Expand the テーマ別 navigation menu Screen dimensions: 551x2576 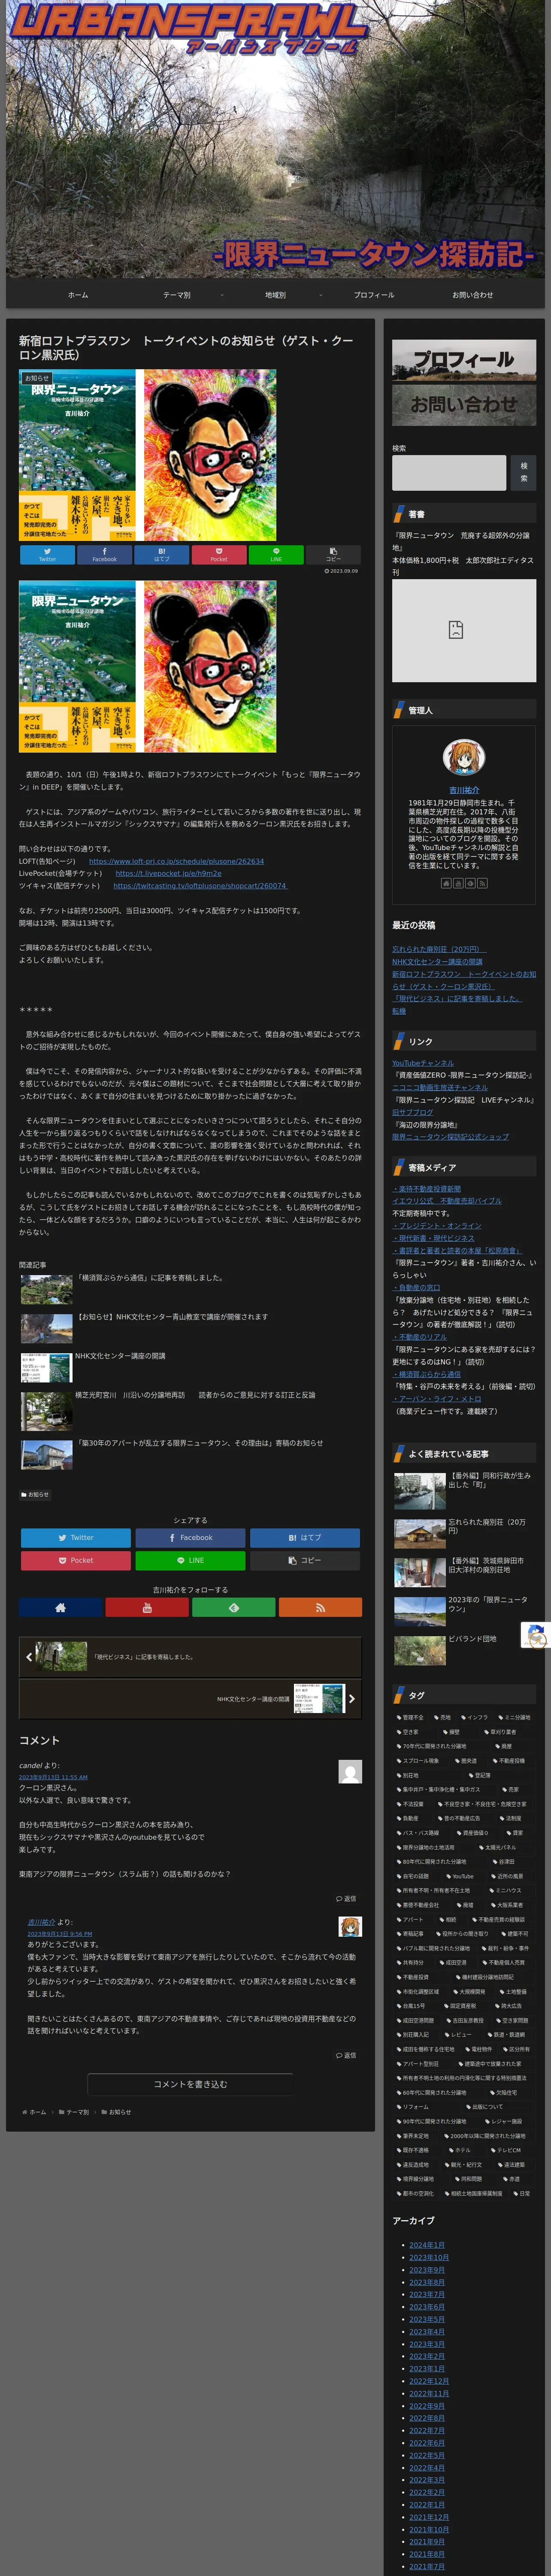click(x=177, y=295)
